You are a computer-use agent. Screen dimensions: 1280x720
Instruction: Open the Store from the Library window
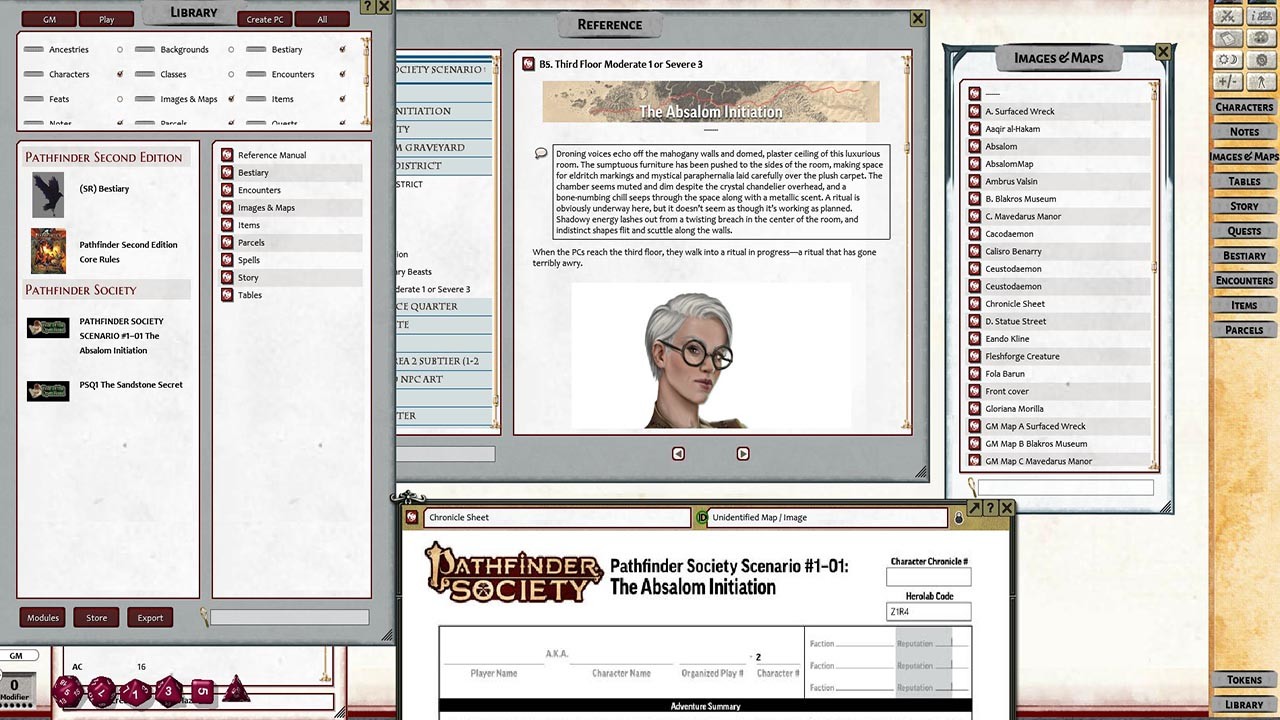[x=96, y=617]
